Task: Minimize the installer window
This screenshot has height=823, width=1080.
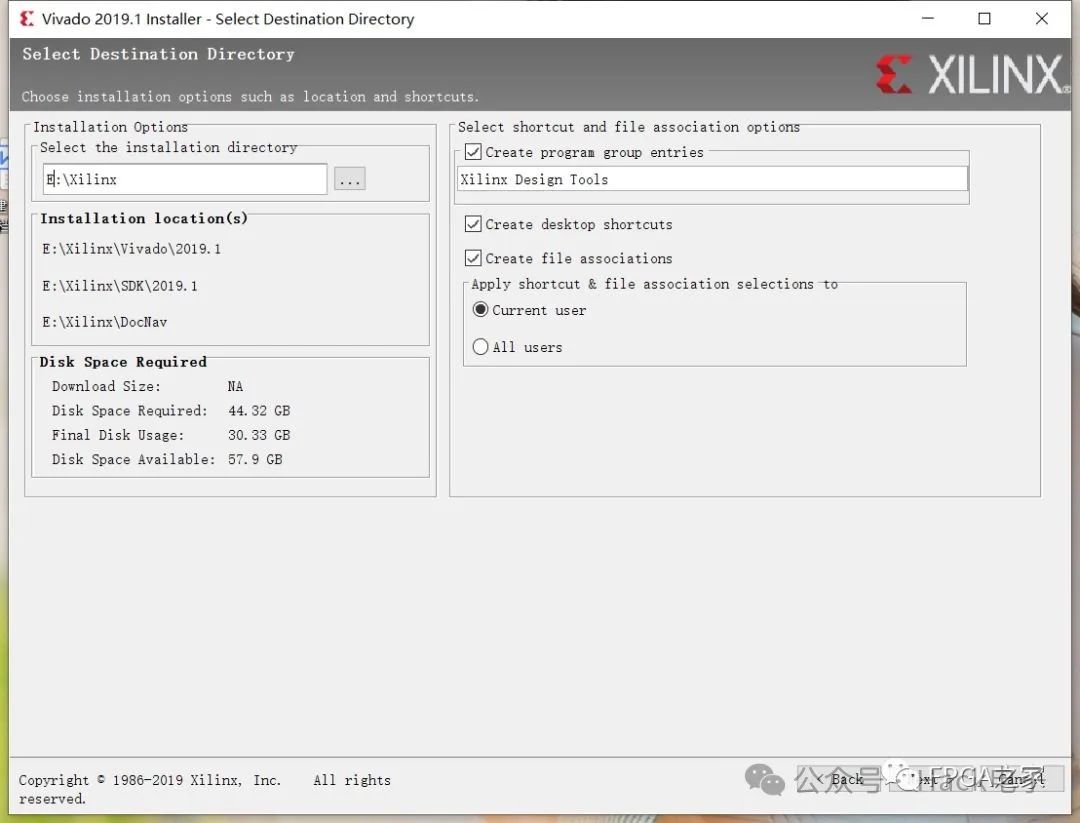Action: (x=928, y=19)
